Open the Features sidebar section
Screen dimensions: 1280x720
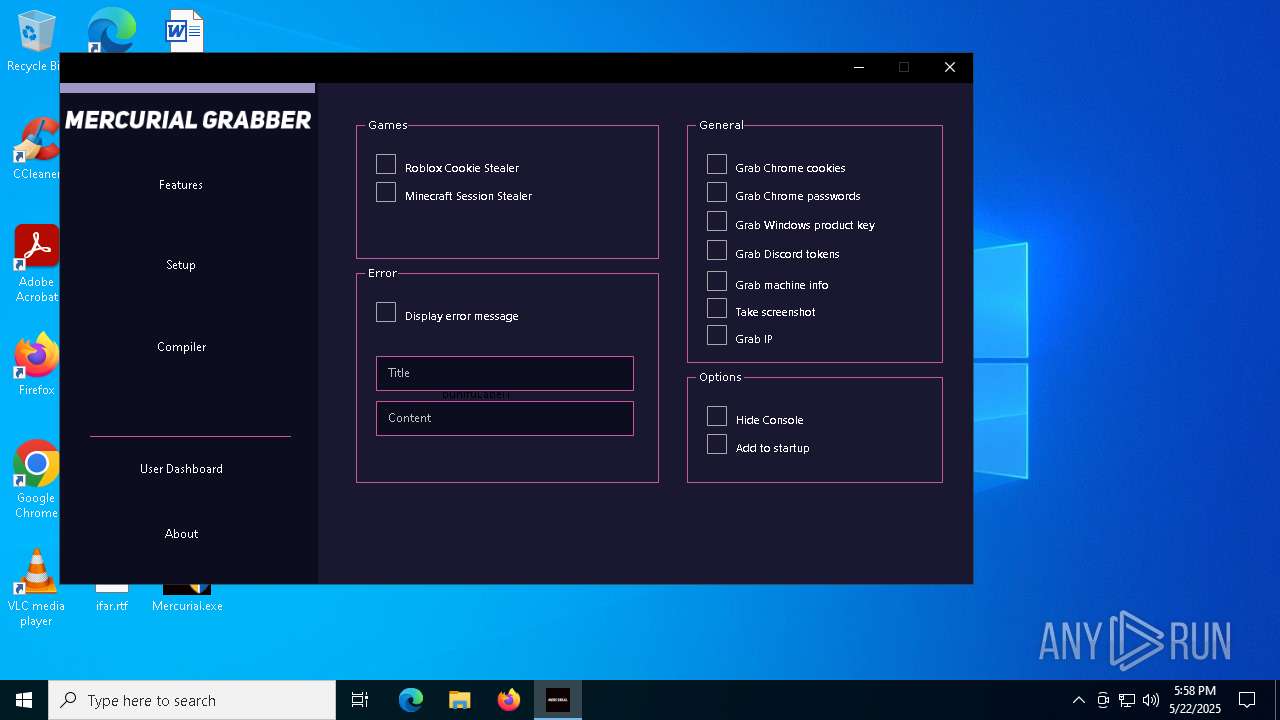tap(181, 185)
